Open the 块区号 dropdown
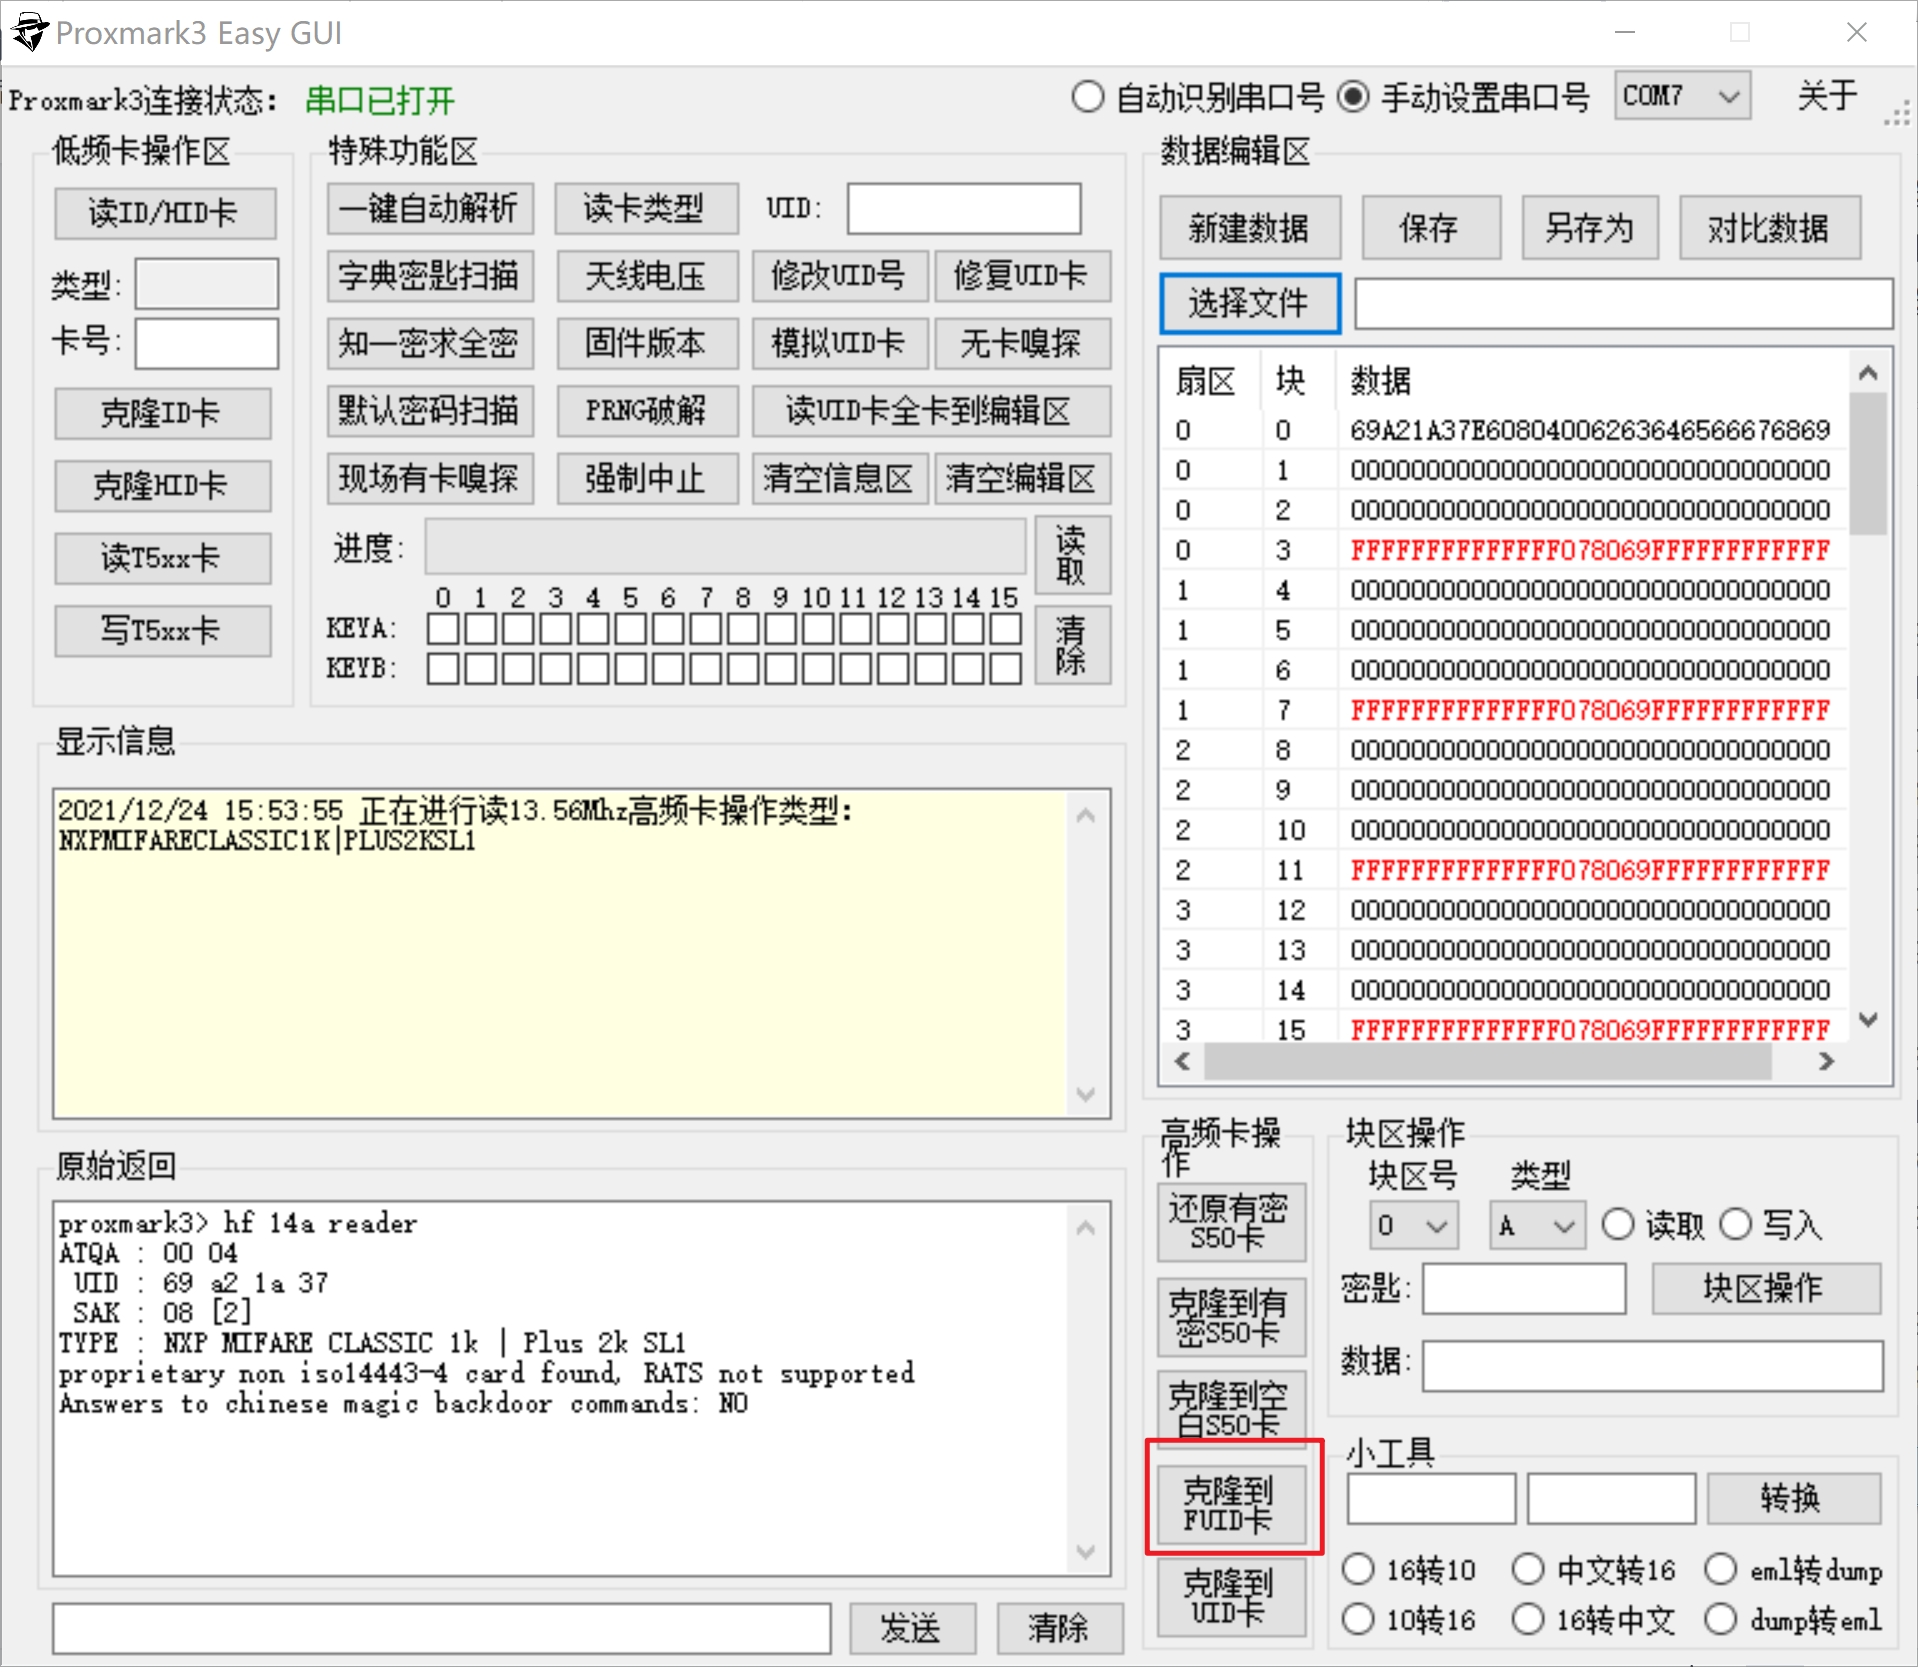This screenshot has height=1667, width=1918. 1413,1224
